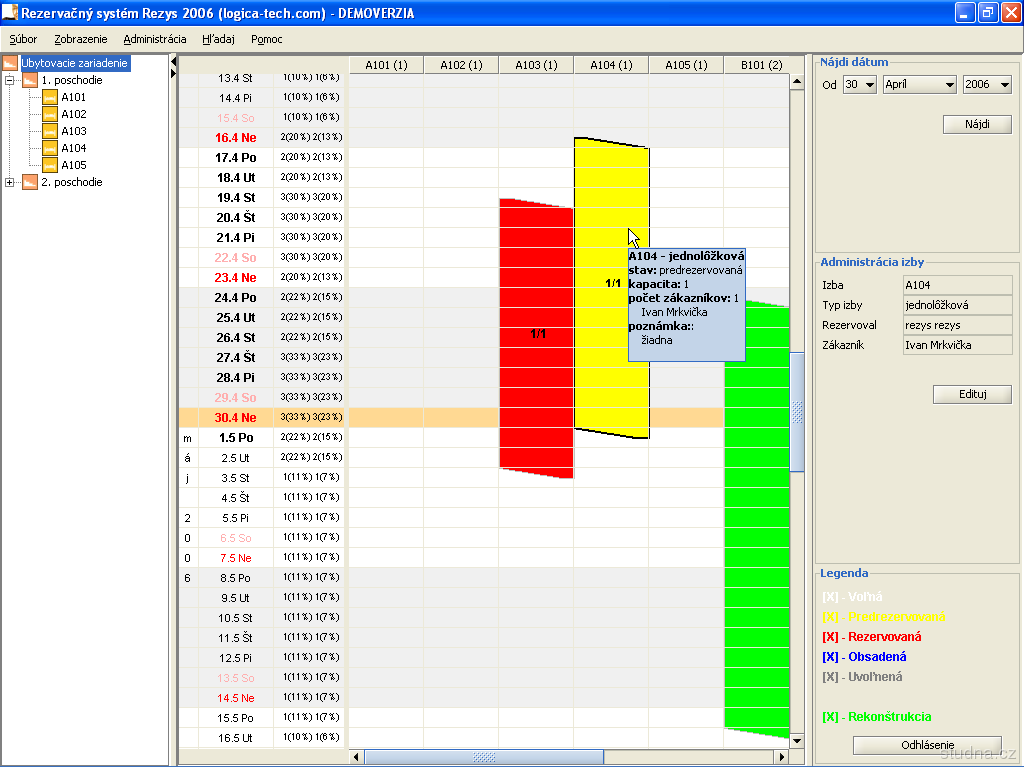Screen dimensions: 1024x767
Task: Toggle the green Rekonštrukcia legend marker
Action: [830, 717]
